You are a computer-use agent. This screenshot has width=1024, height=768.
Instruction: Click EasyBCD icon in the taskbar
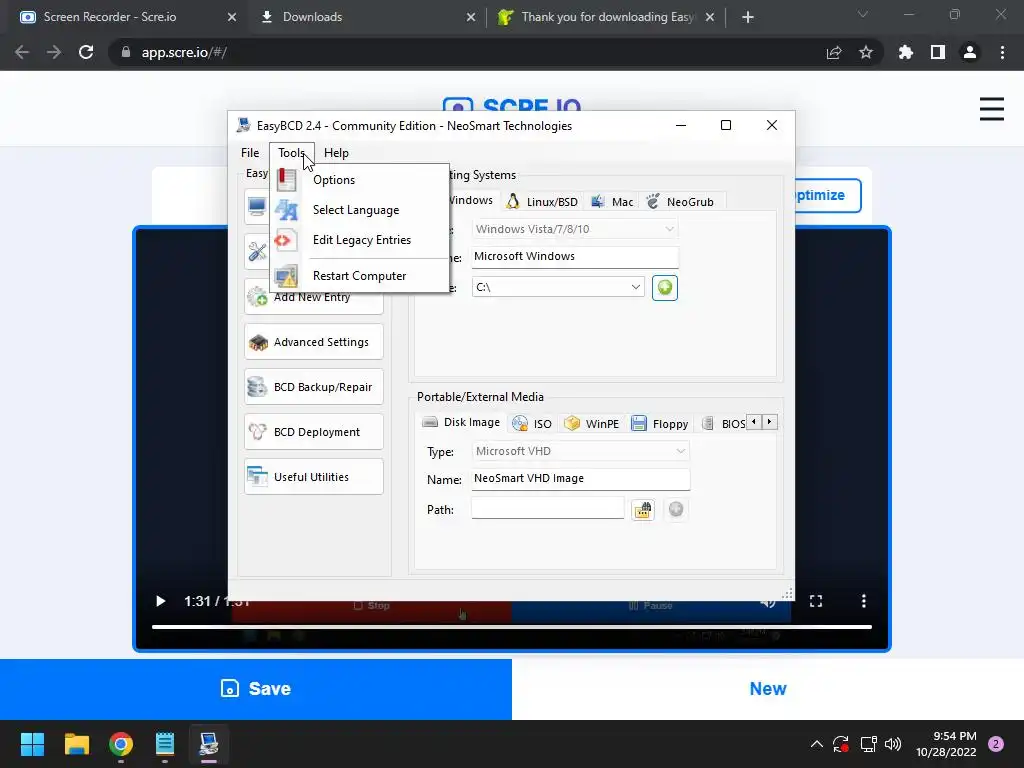click(x=209, y=744)
